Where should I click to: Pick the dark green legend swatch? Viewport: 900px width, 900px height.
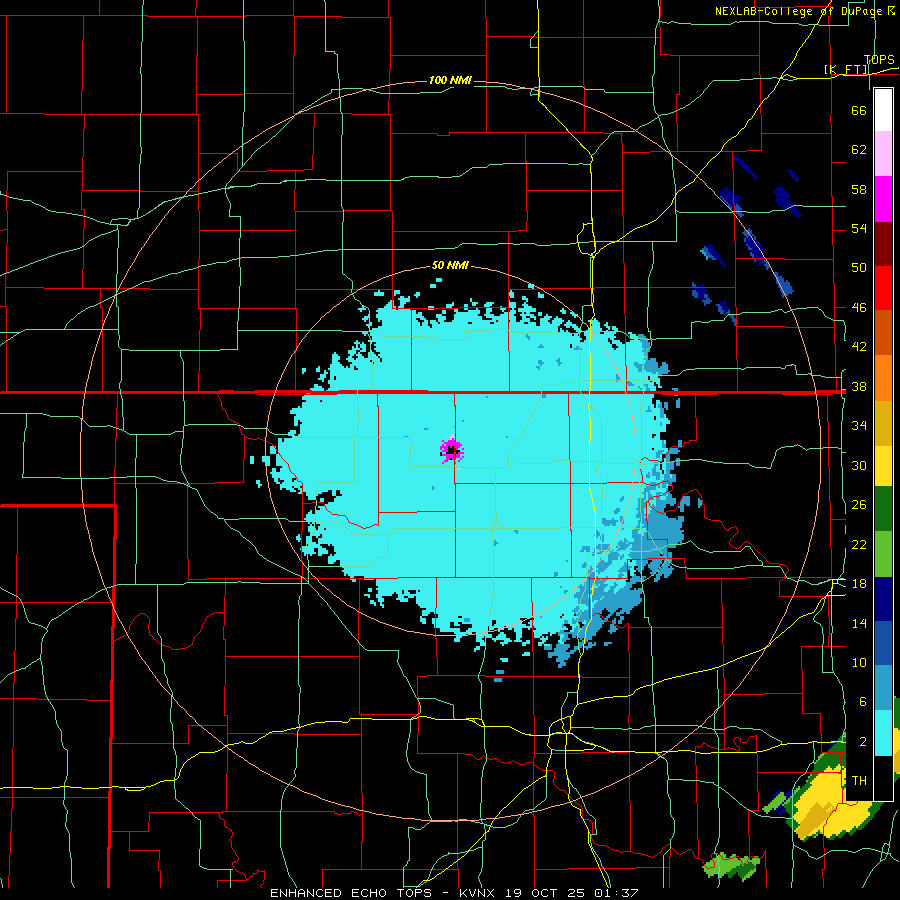[x=883, y=509]
